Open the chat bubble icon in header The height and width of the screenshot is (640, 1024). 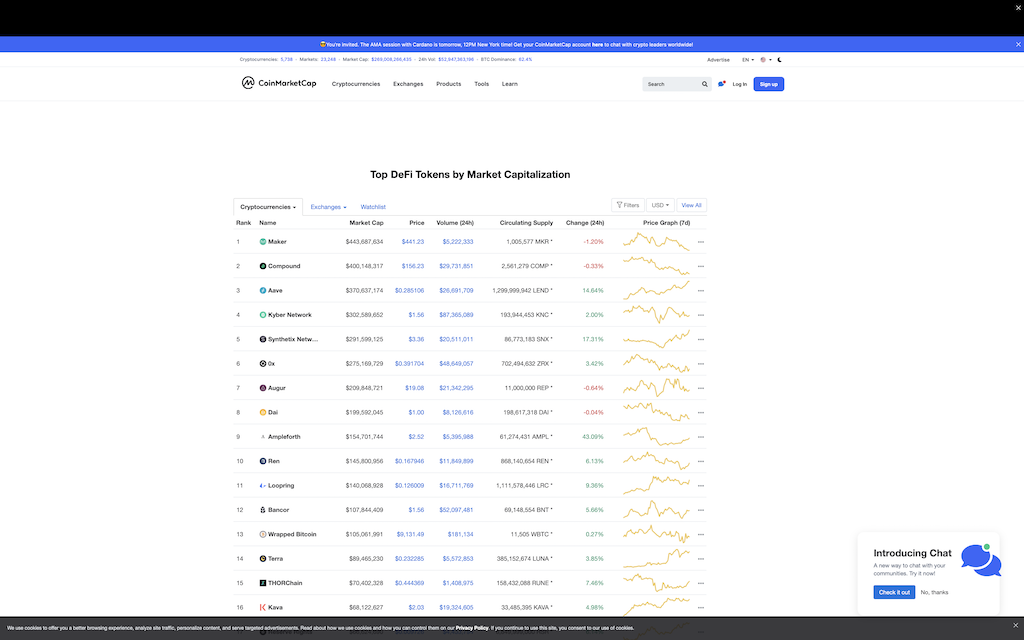[722, 84]
